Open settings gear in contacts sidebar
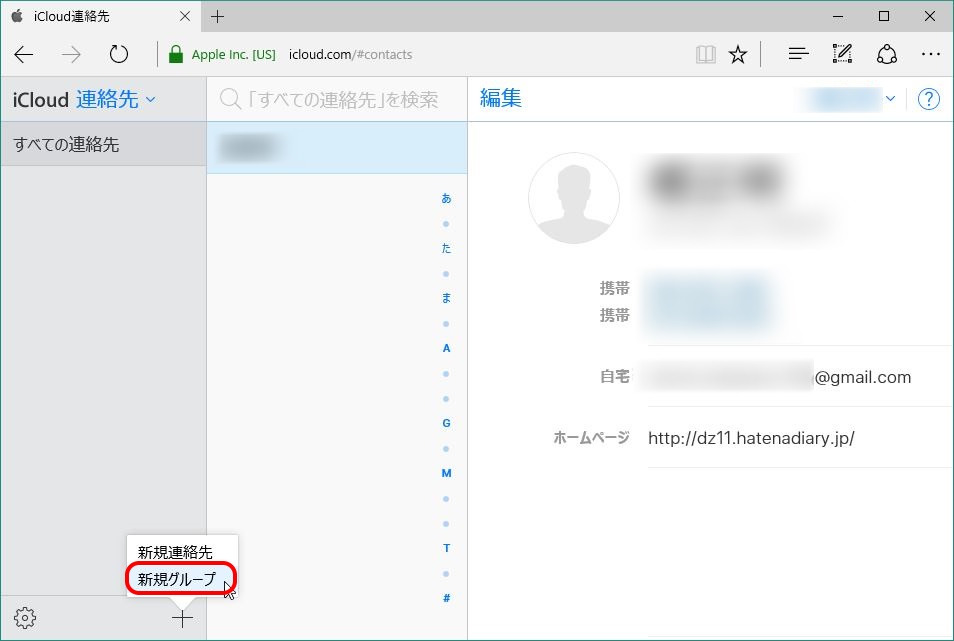Image resolution: width=954 pixels, height=641 pixels. tap(25, 618)
